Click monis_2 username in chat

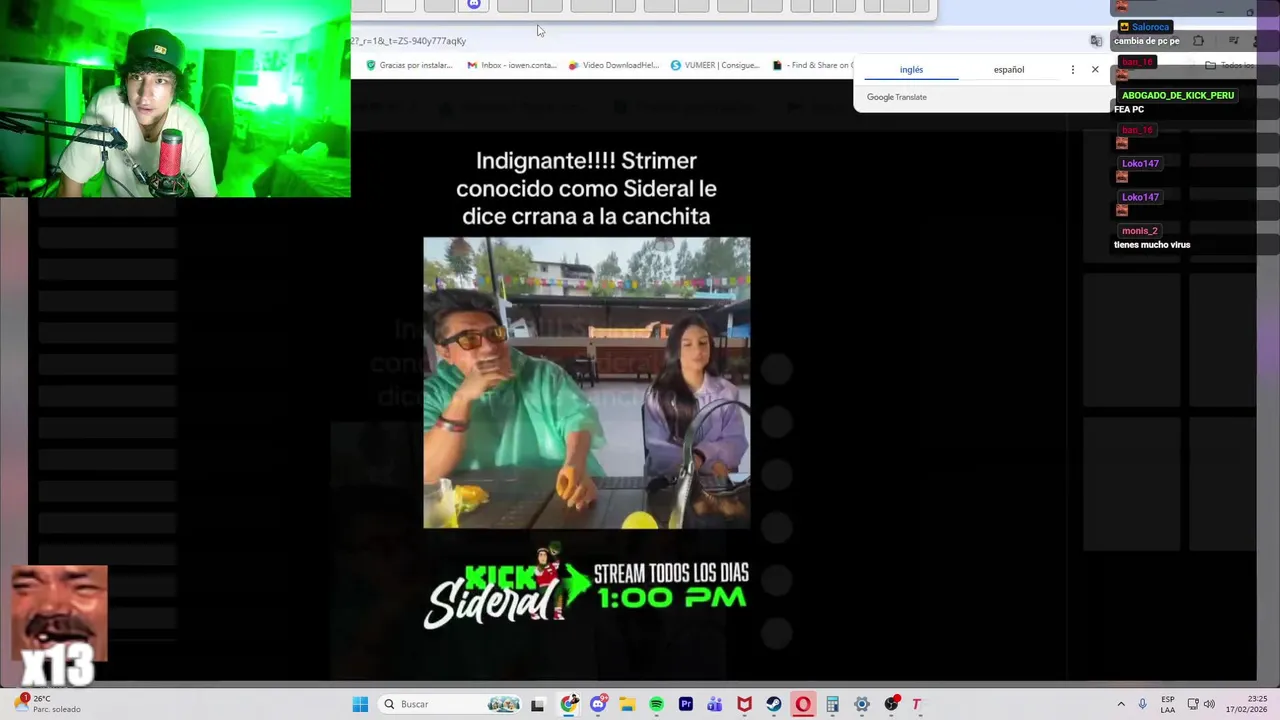point(1139,231)
